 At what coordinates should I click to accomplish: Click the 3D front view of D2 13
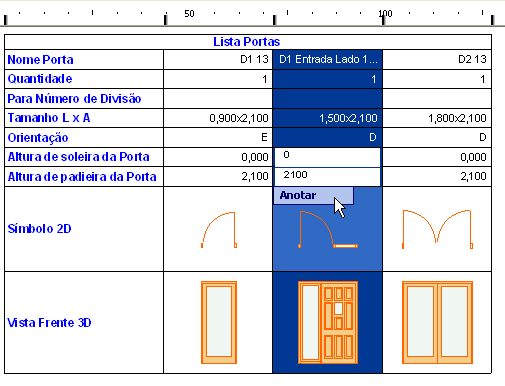click(437, 323)
